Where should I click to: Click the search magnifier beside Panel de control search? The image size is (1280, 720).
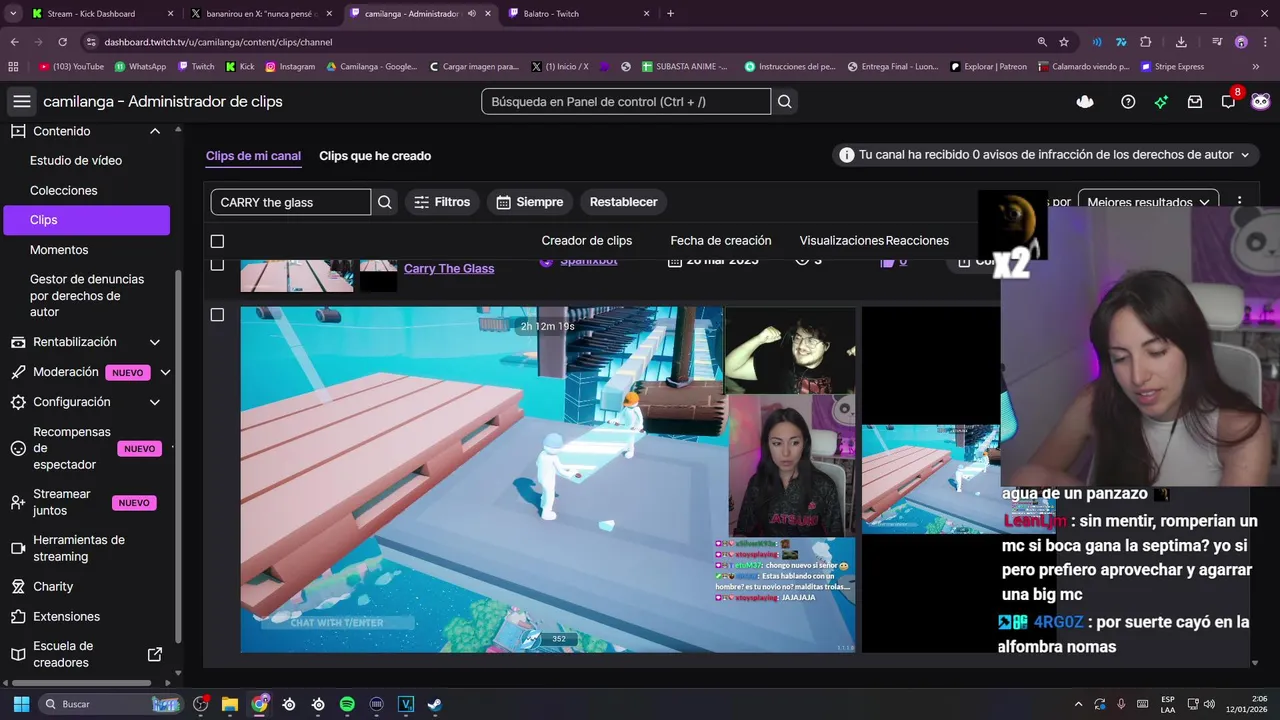(x=785, y=101)
